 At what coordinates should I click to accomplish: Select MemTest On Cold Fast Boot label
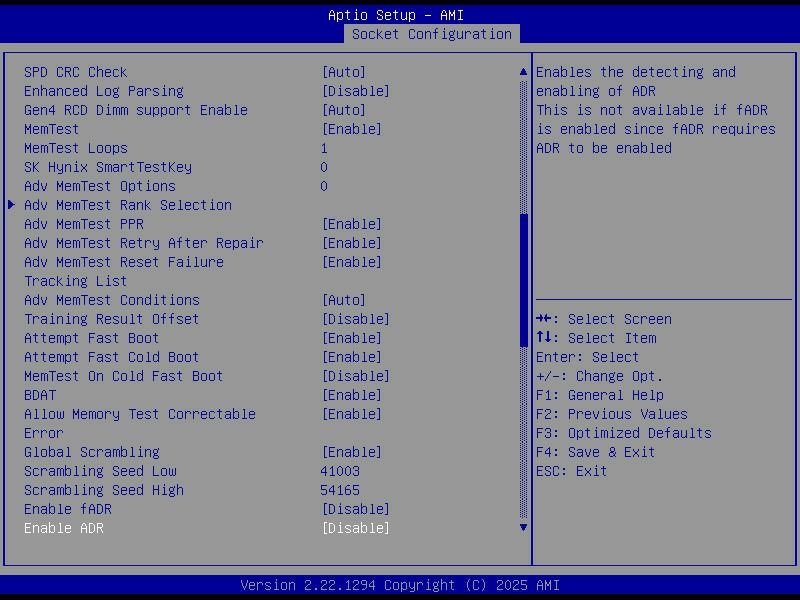pos(123,376)
